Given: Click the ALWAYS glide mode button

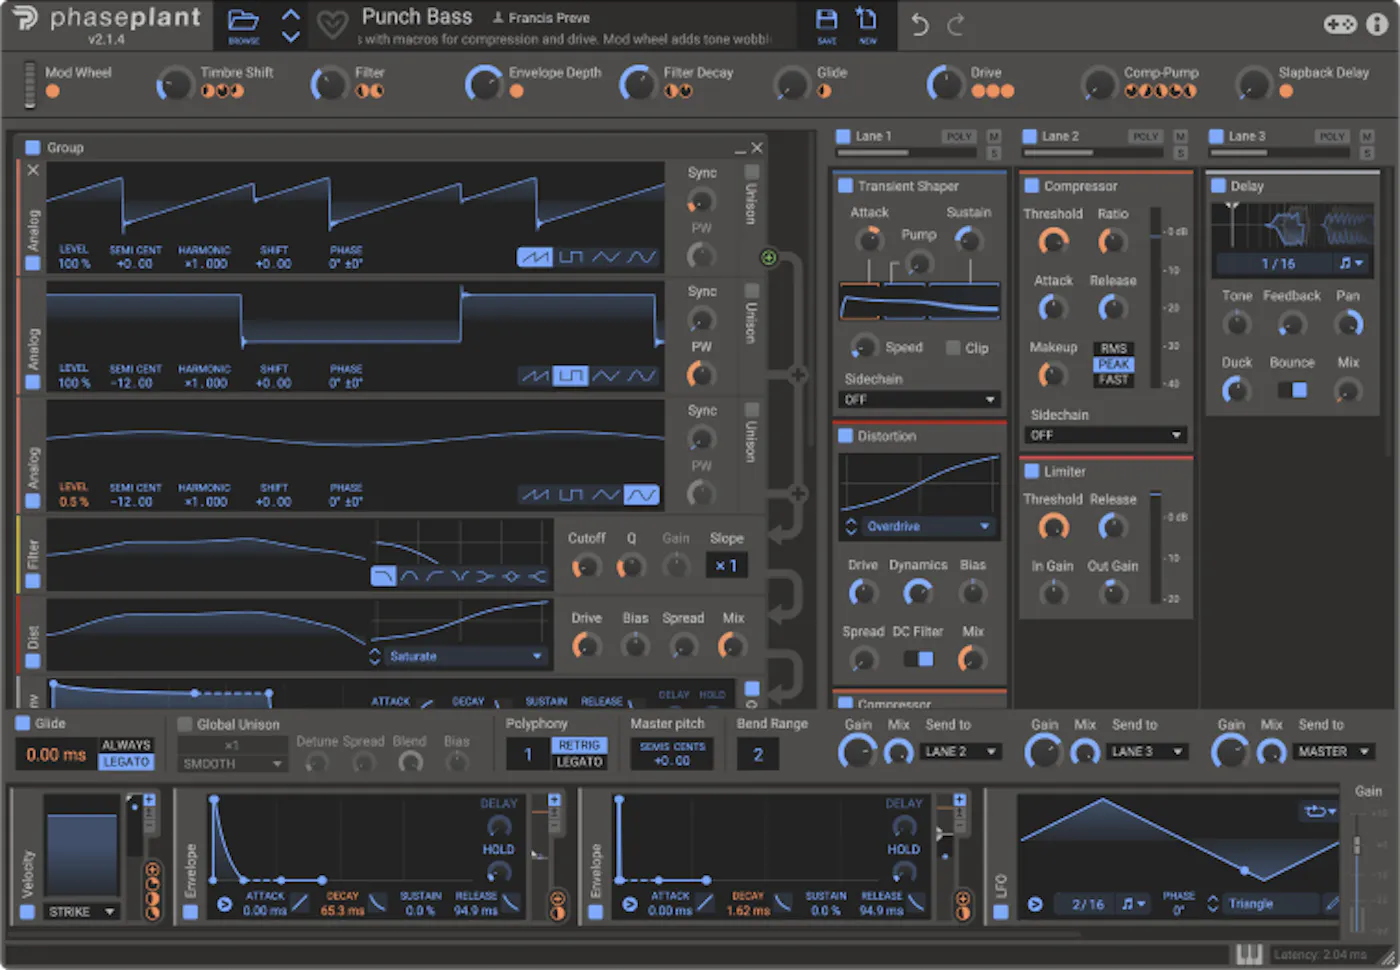Looking at the screenshot, I should coord(126,745).
